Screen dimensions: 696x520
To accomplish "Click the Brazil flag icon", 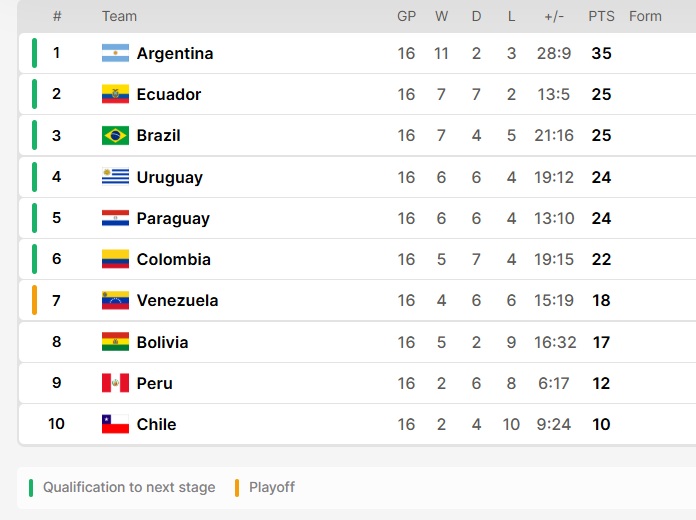I will [x=115, y=135].
